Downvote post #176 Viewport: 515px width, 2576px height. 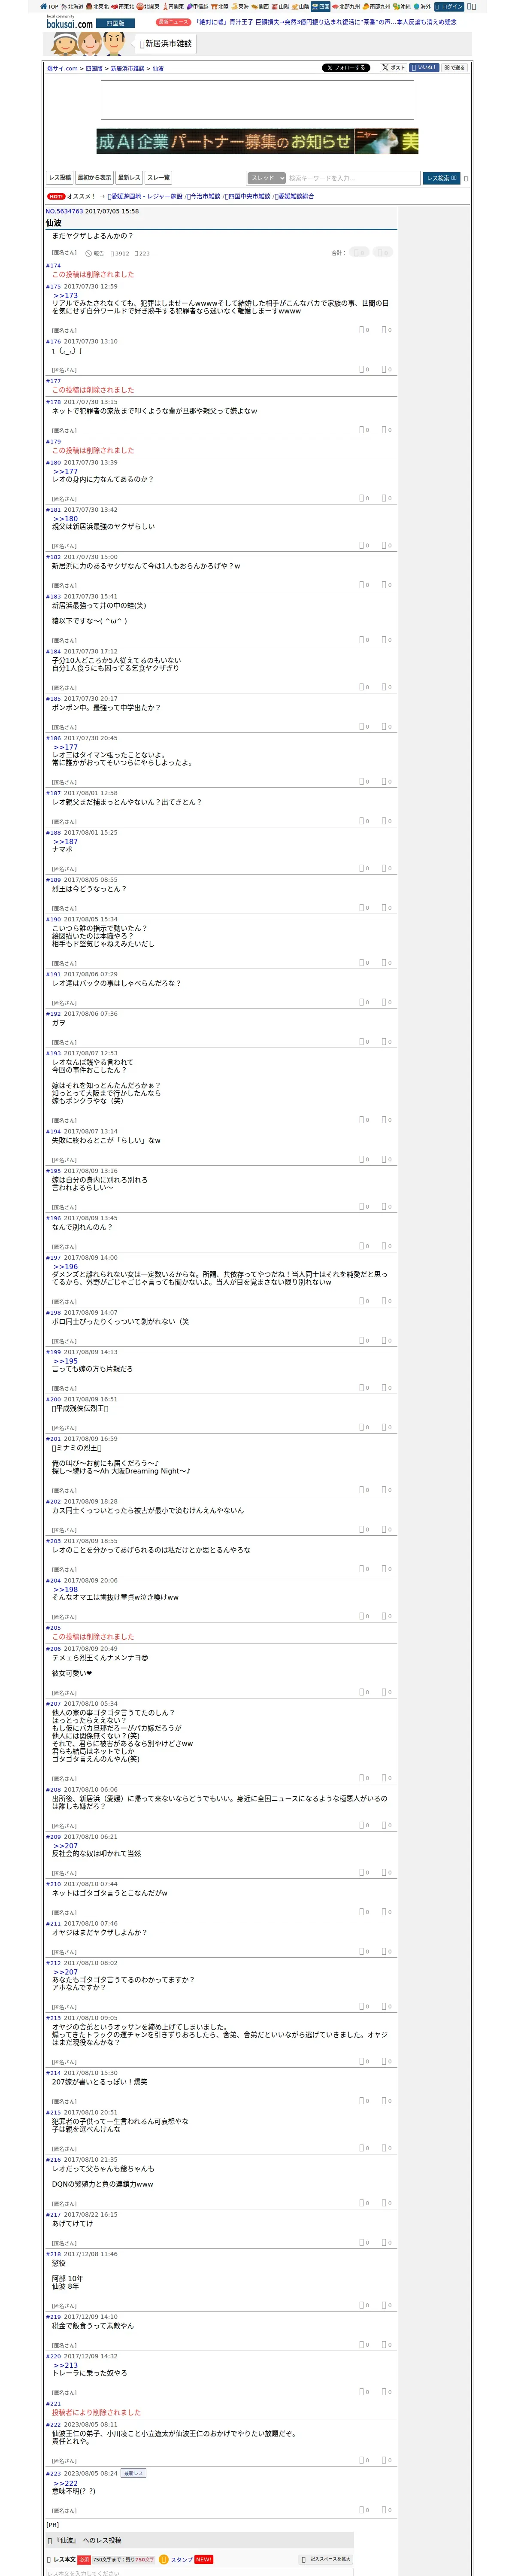click(387, 370)
